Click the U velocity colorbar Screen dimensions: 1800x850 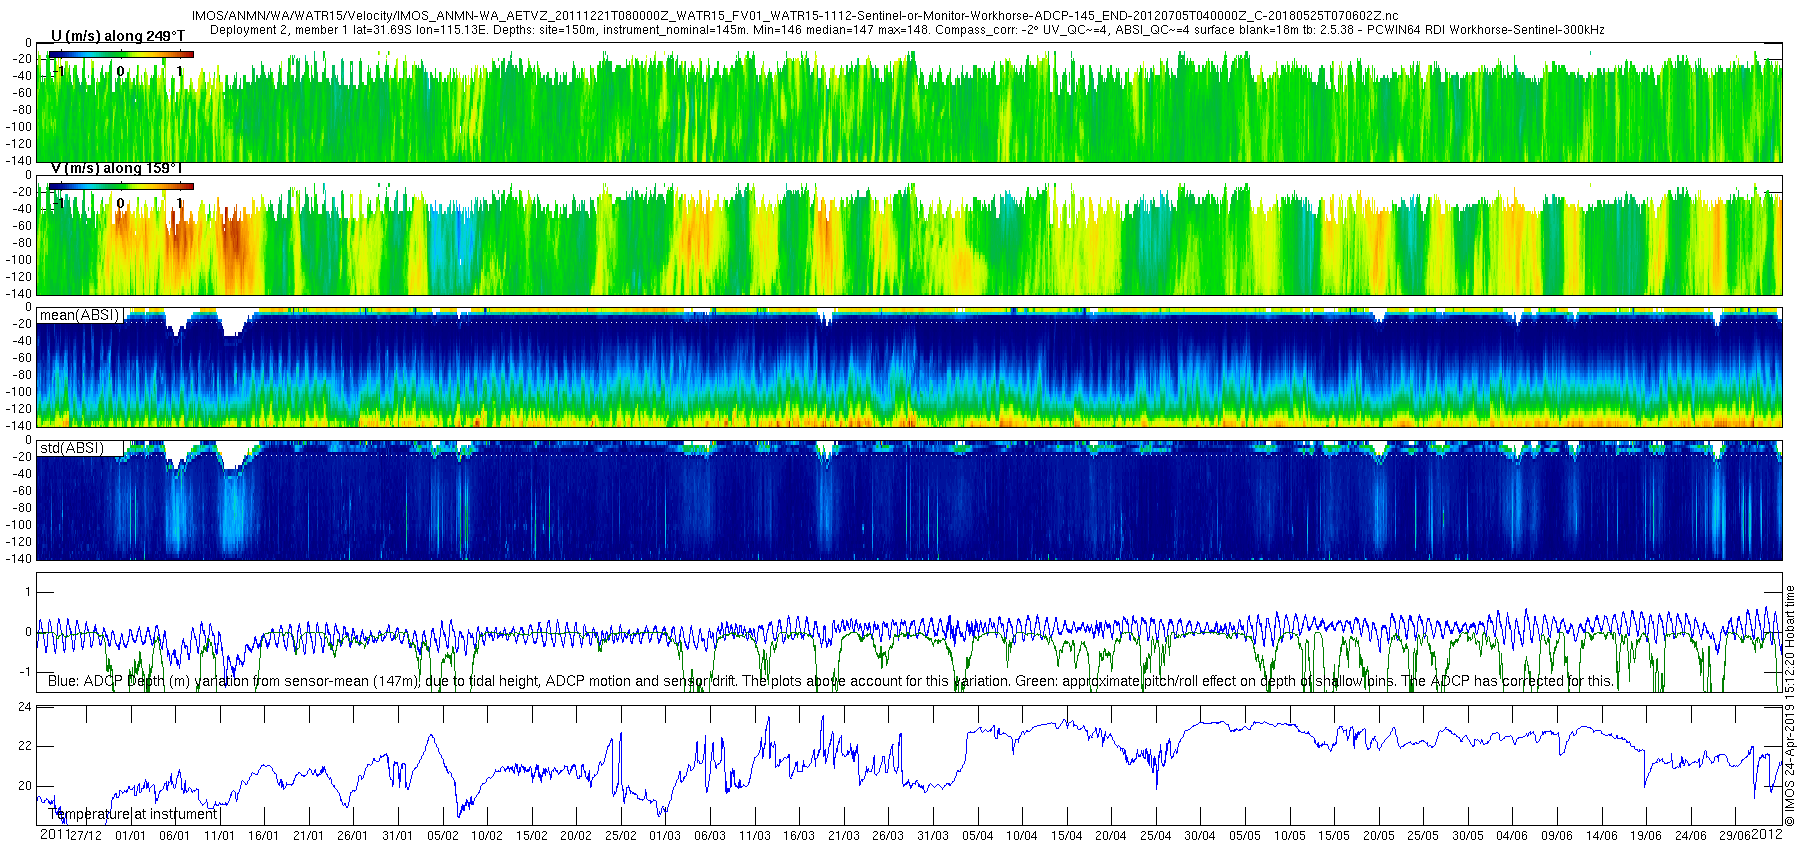[x=120, y=54]
